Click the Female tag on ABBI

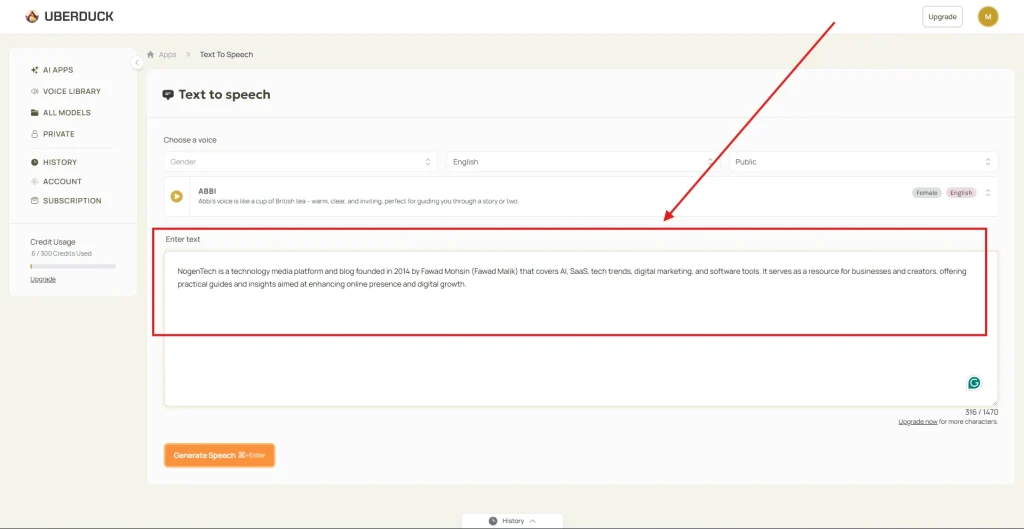tap(927, 193)
